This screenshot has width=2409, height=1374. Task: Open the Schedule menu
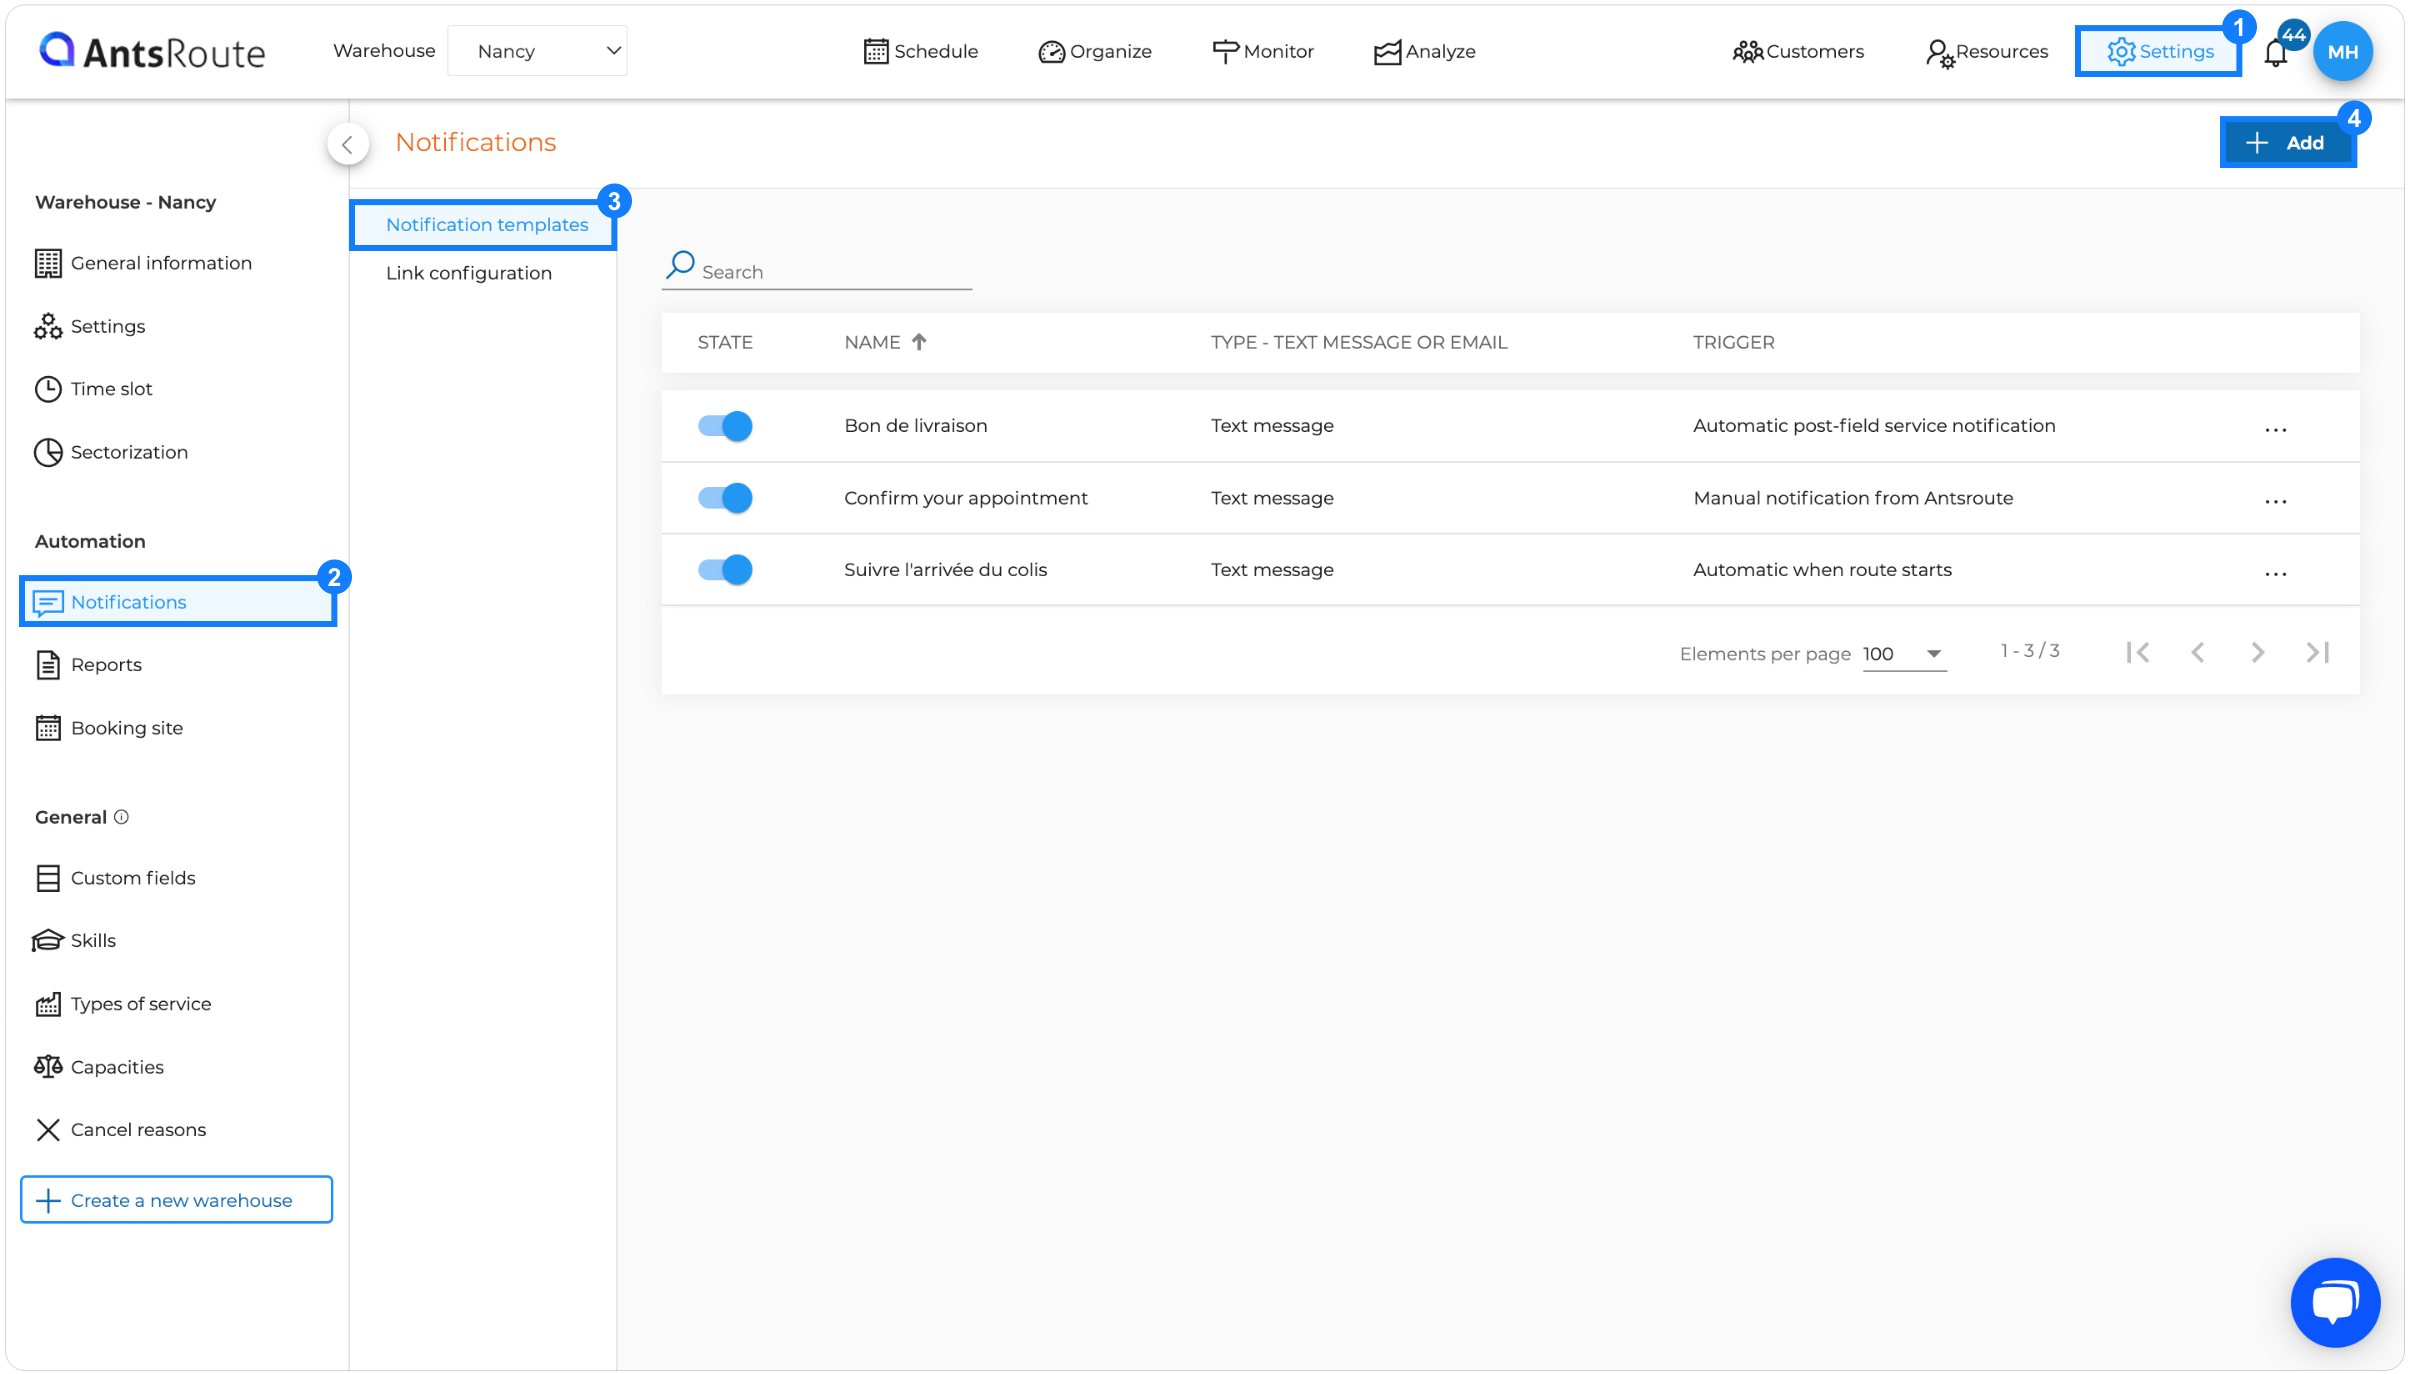point(920,51)
